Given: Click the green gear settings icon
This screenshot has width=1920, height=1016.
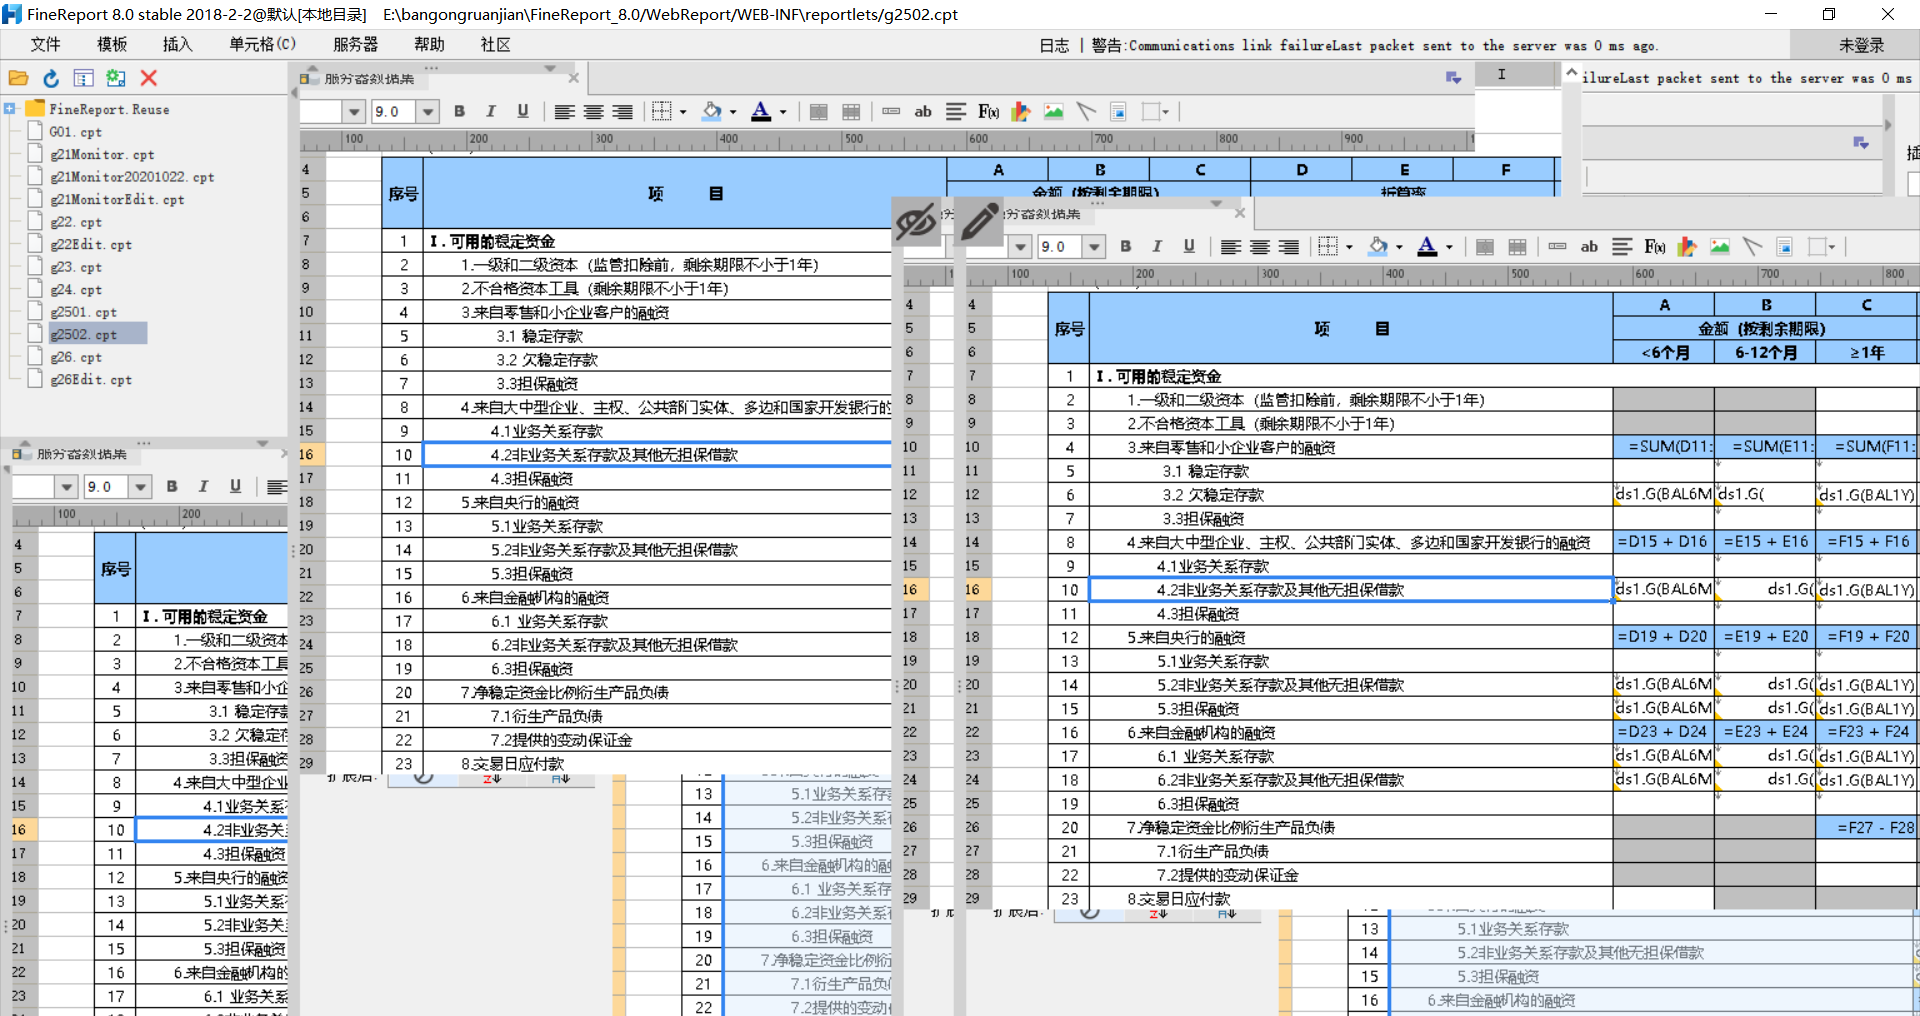Looking at the screenshot, I should 116,78.
